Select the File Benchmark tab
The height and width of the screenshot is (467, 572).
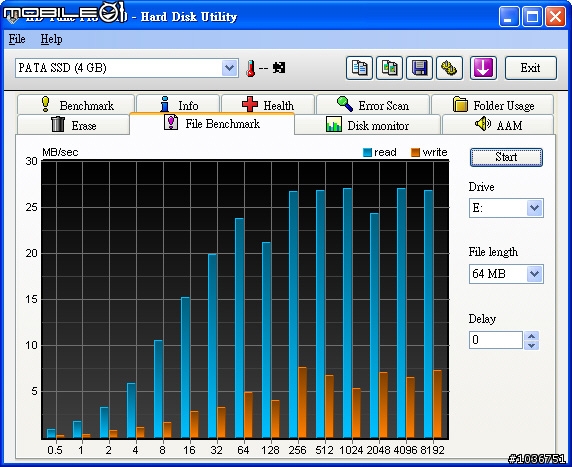(x=212, y=124)
